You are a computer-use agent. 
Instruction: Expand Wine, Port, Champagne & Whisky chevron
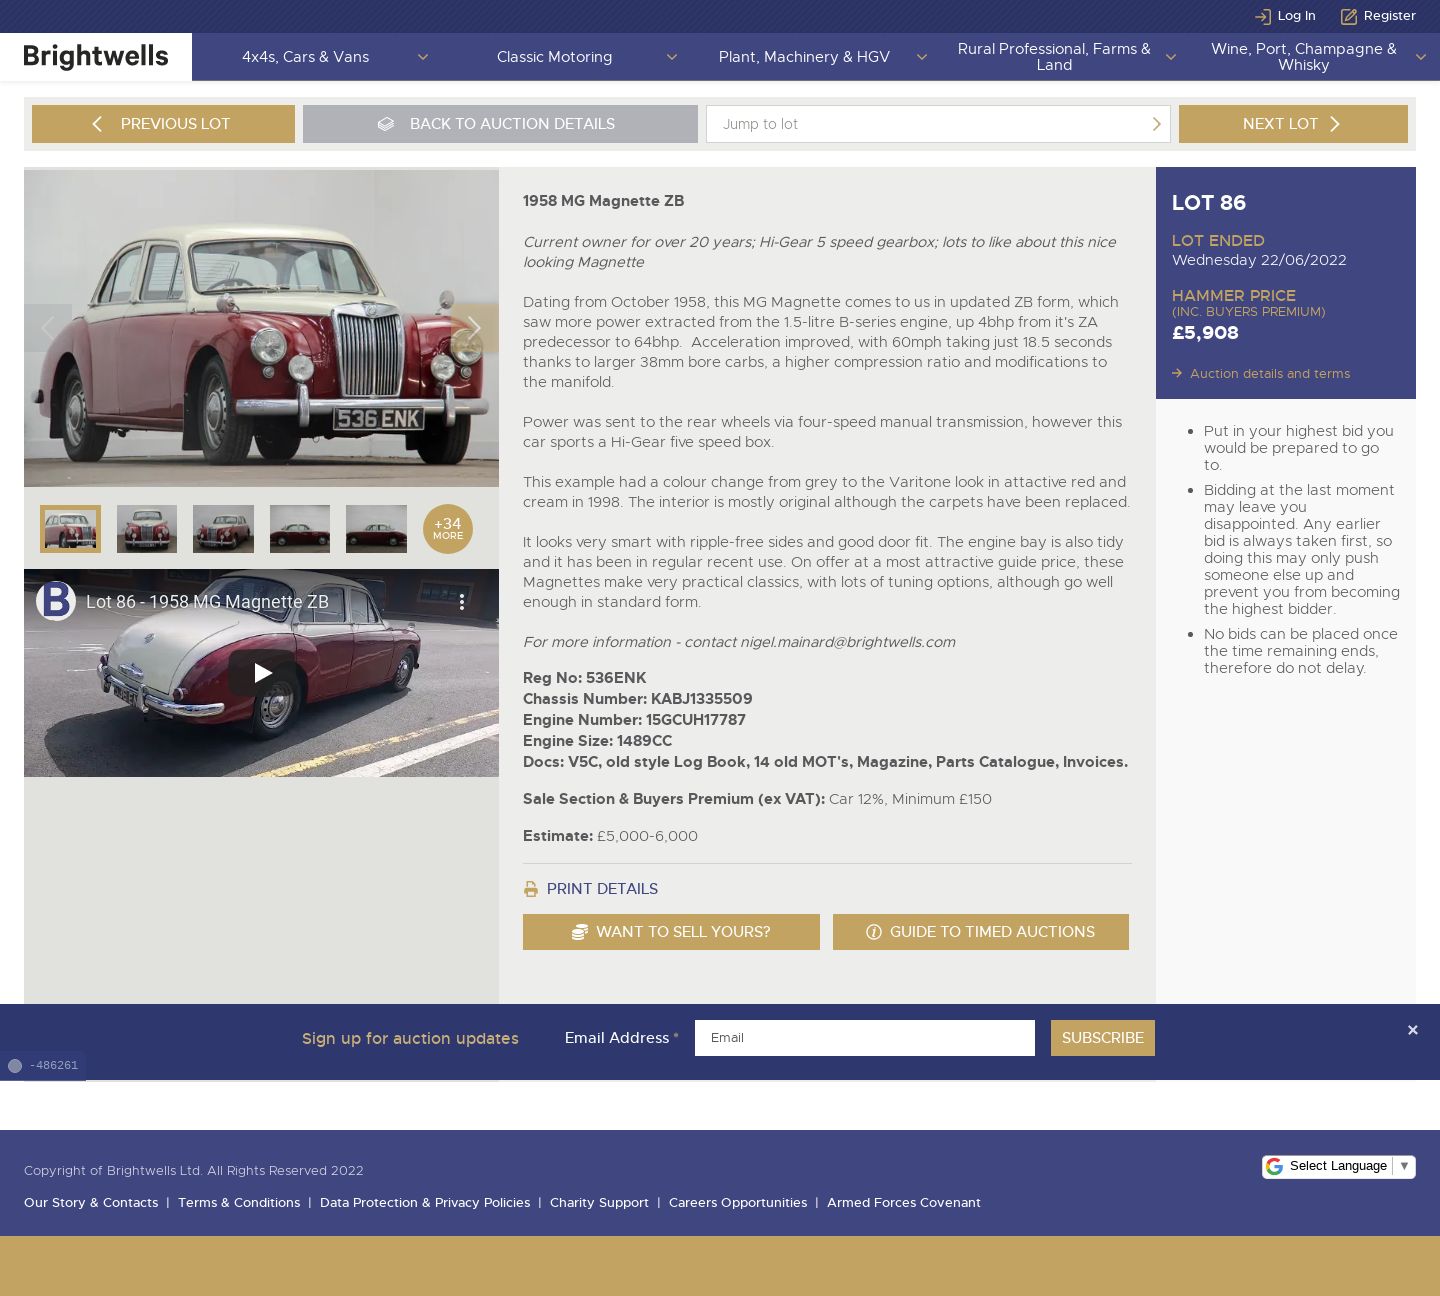point(1421,57)
